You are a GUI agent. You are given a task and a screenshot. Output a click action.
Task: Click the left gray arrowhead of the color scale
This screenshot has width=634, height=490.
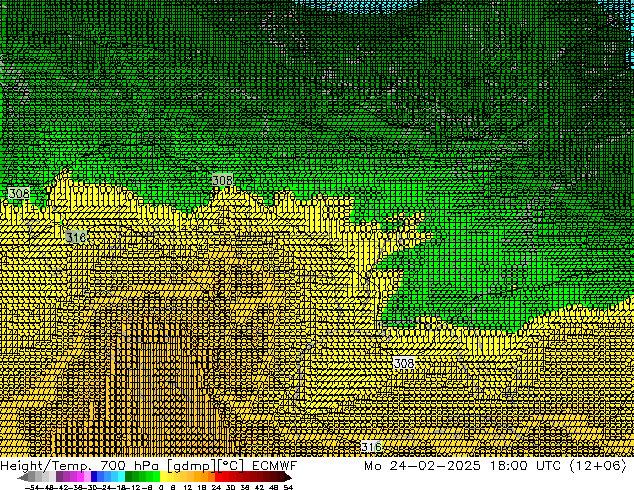point(23,477)
